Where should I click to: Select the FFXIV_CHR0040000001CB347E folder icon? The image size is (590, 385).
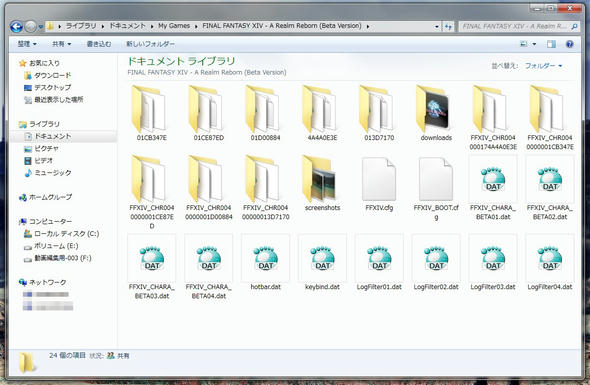tap(547, 109)
